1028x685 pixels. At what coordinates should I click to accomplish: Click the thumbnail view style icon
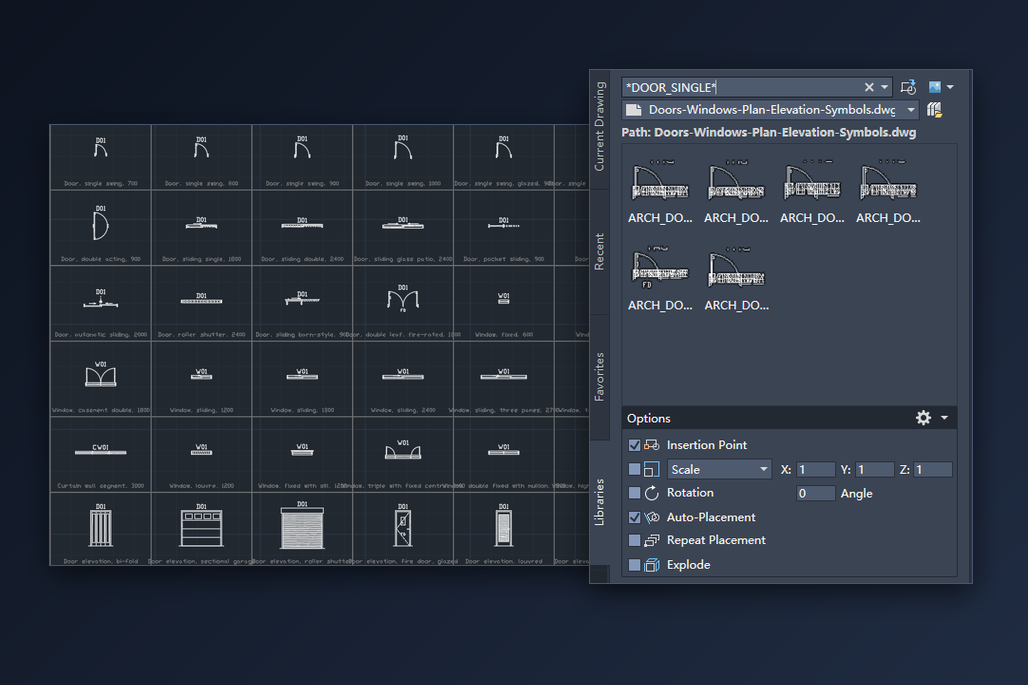coord(935,87)
